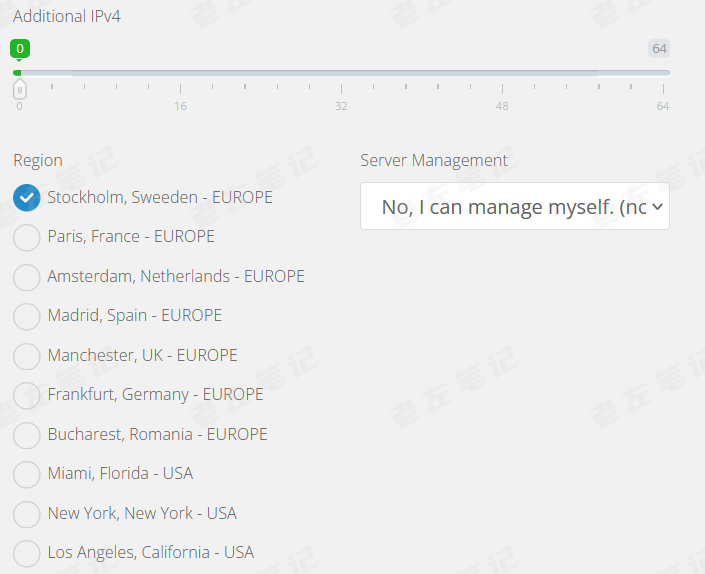The height and width of the screenshot is (574, 705).
Task: Click the slider's far end at 64
Action: (x=663, y=73)
